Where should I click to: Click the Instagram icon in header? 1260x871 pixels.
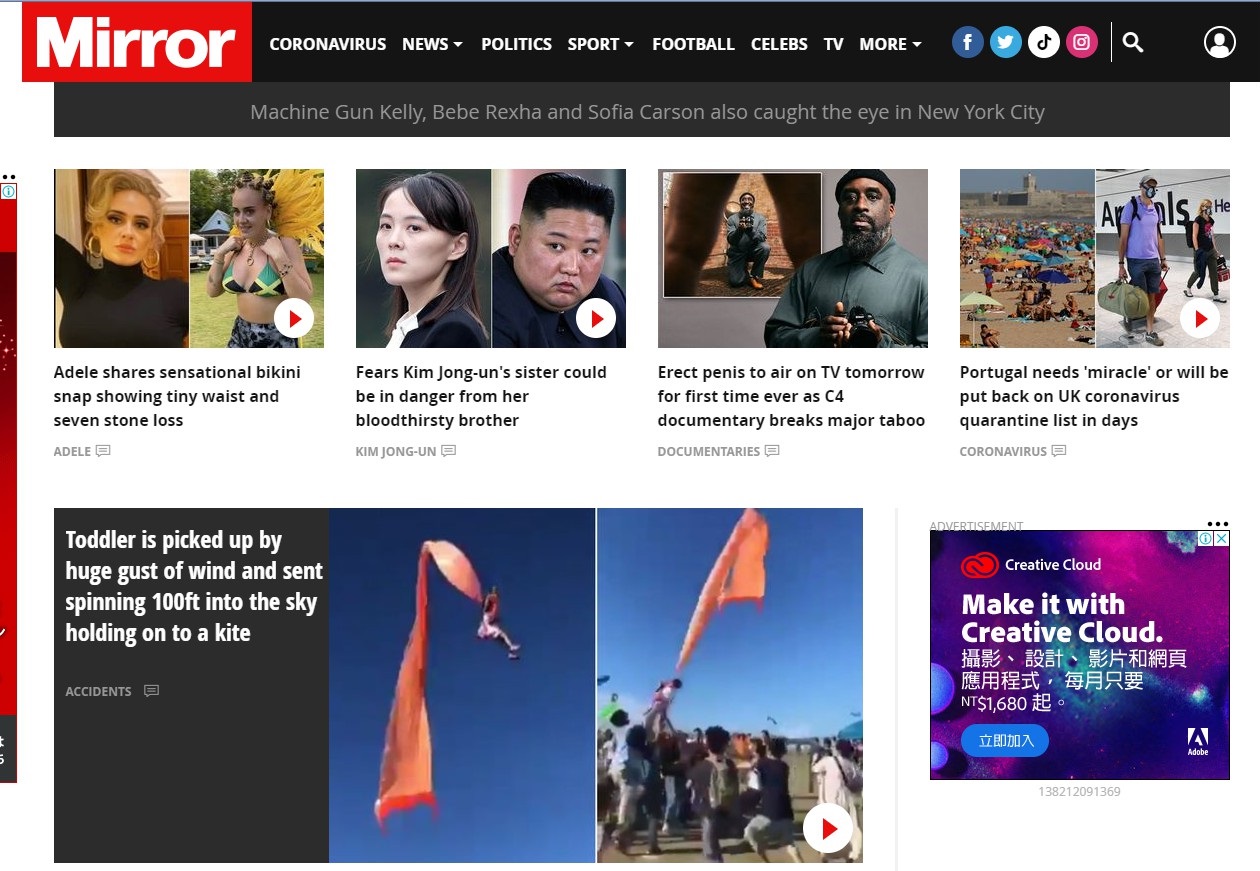tap(1082, 42)
